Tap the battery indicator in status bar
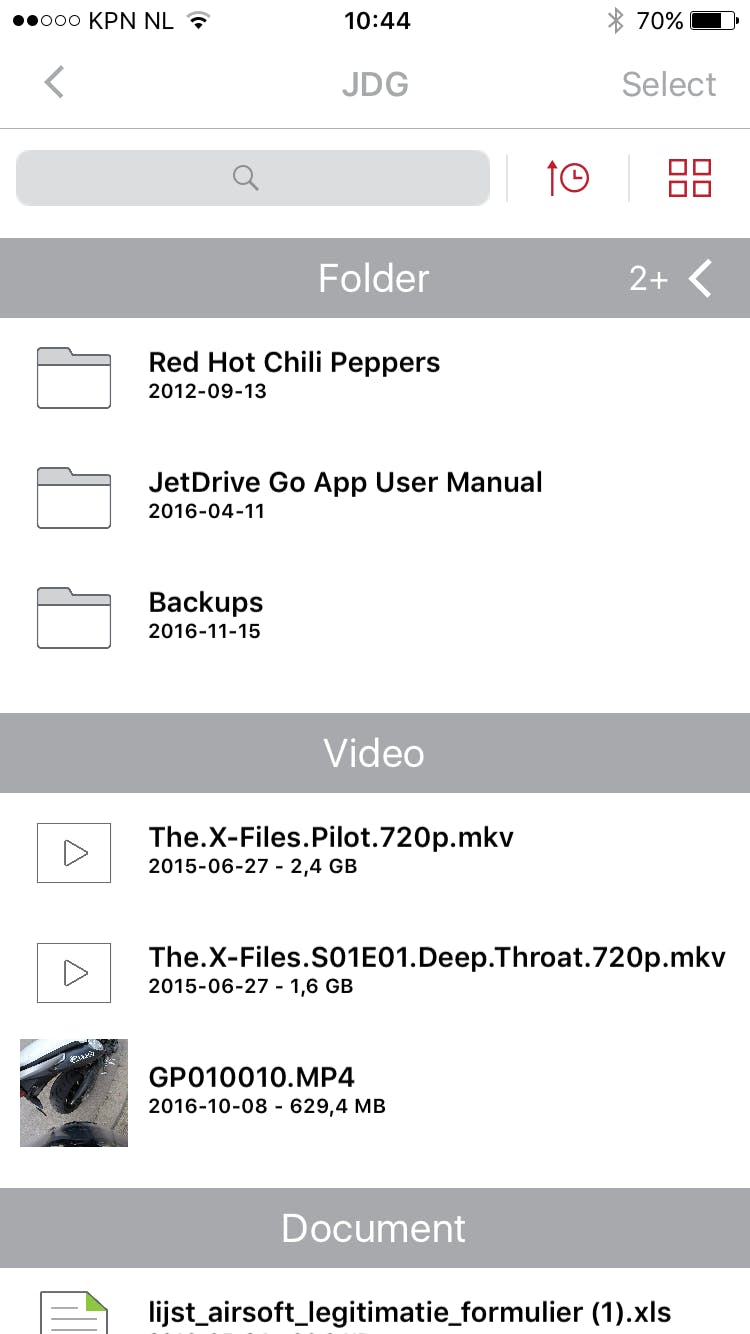Image resolution: width=750 pixels, height=1334 pixels. click(713, 21)
